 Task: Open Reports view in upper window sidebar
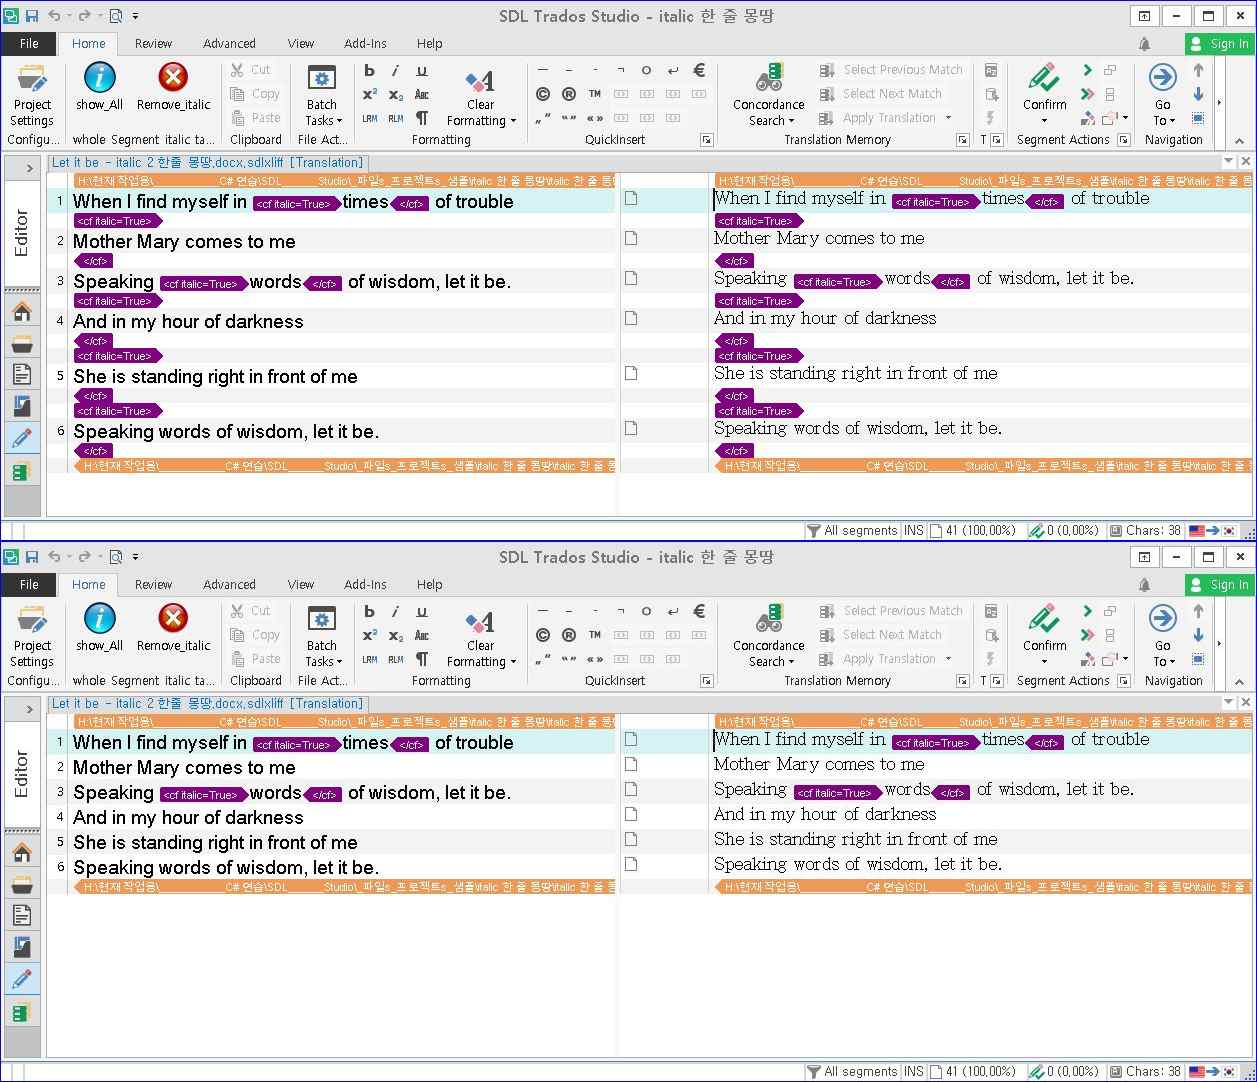tap(21, 407)
